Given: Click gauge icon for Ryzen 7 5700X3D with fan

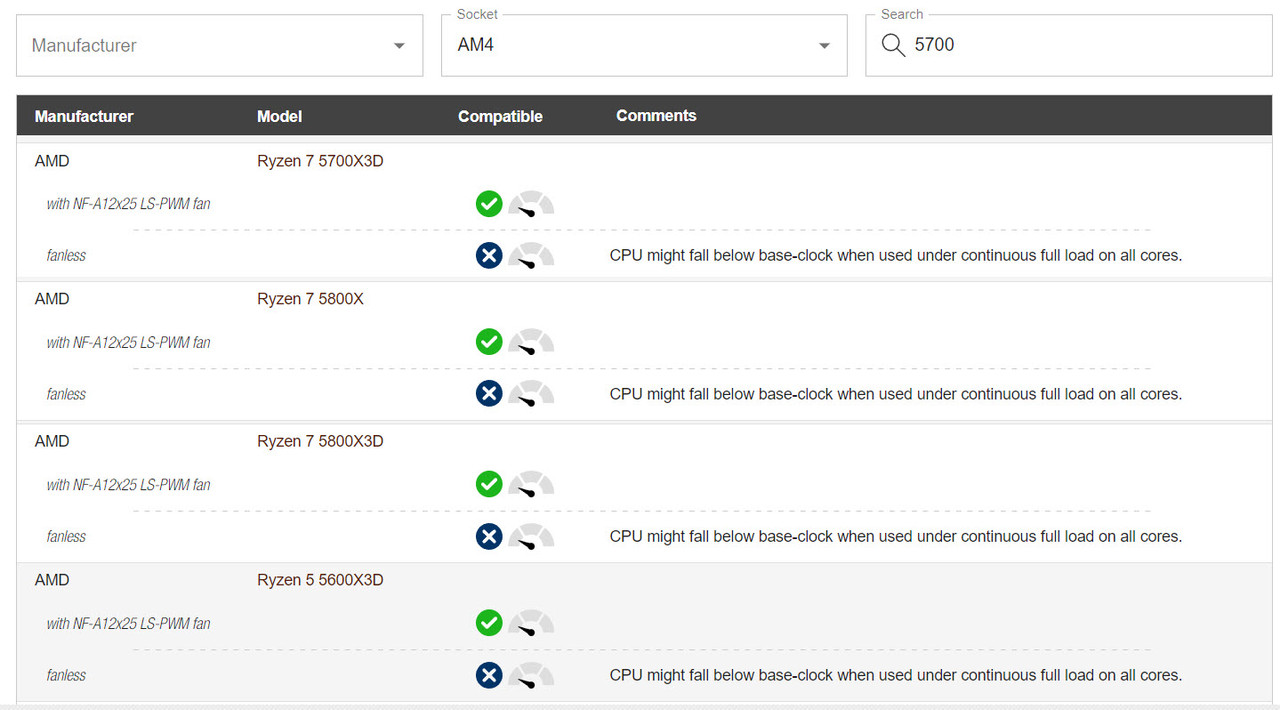Looking at the screenshot, I should tap(531, 204).
